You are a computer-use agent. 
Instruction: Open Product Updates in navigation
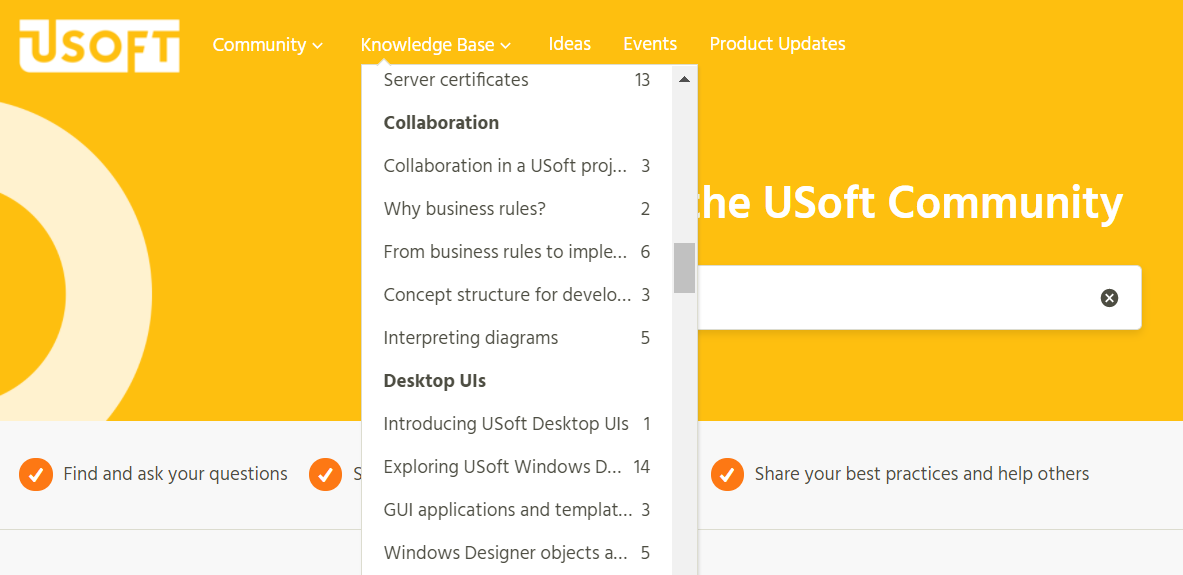click(x=778, y=44)
